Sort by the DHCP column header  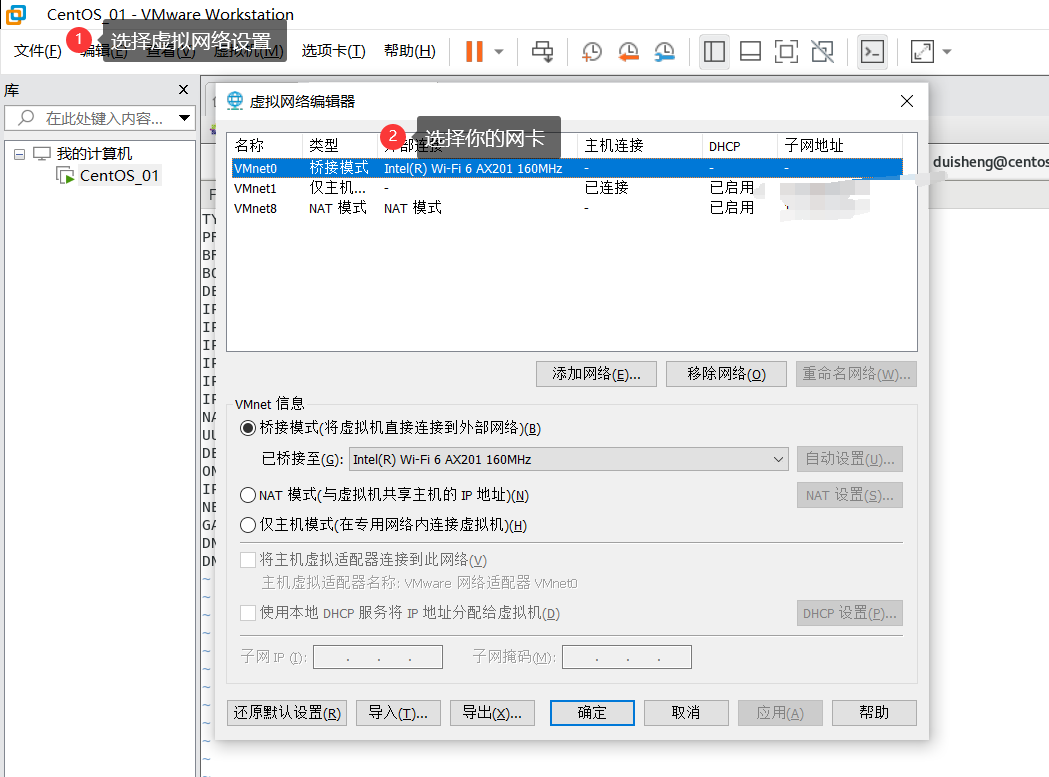(x=739, y=145)
